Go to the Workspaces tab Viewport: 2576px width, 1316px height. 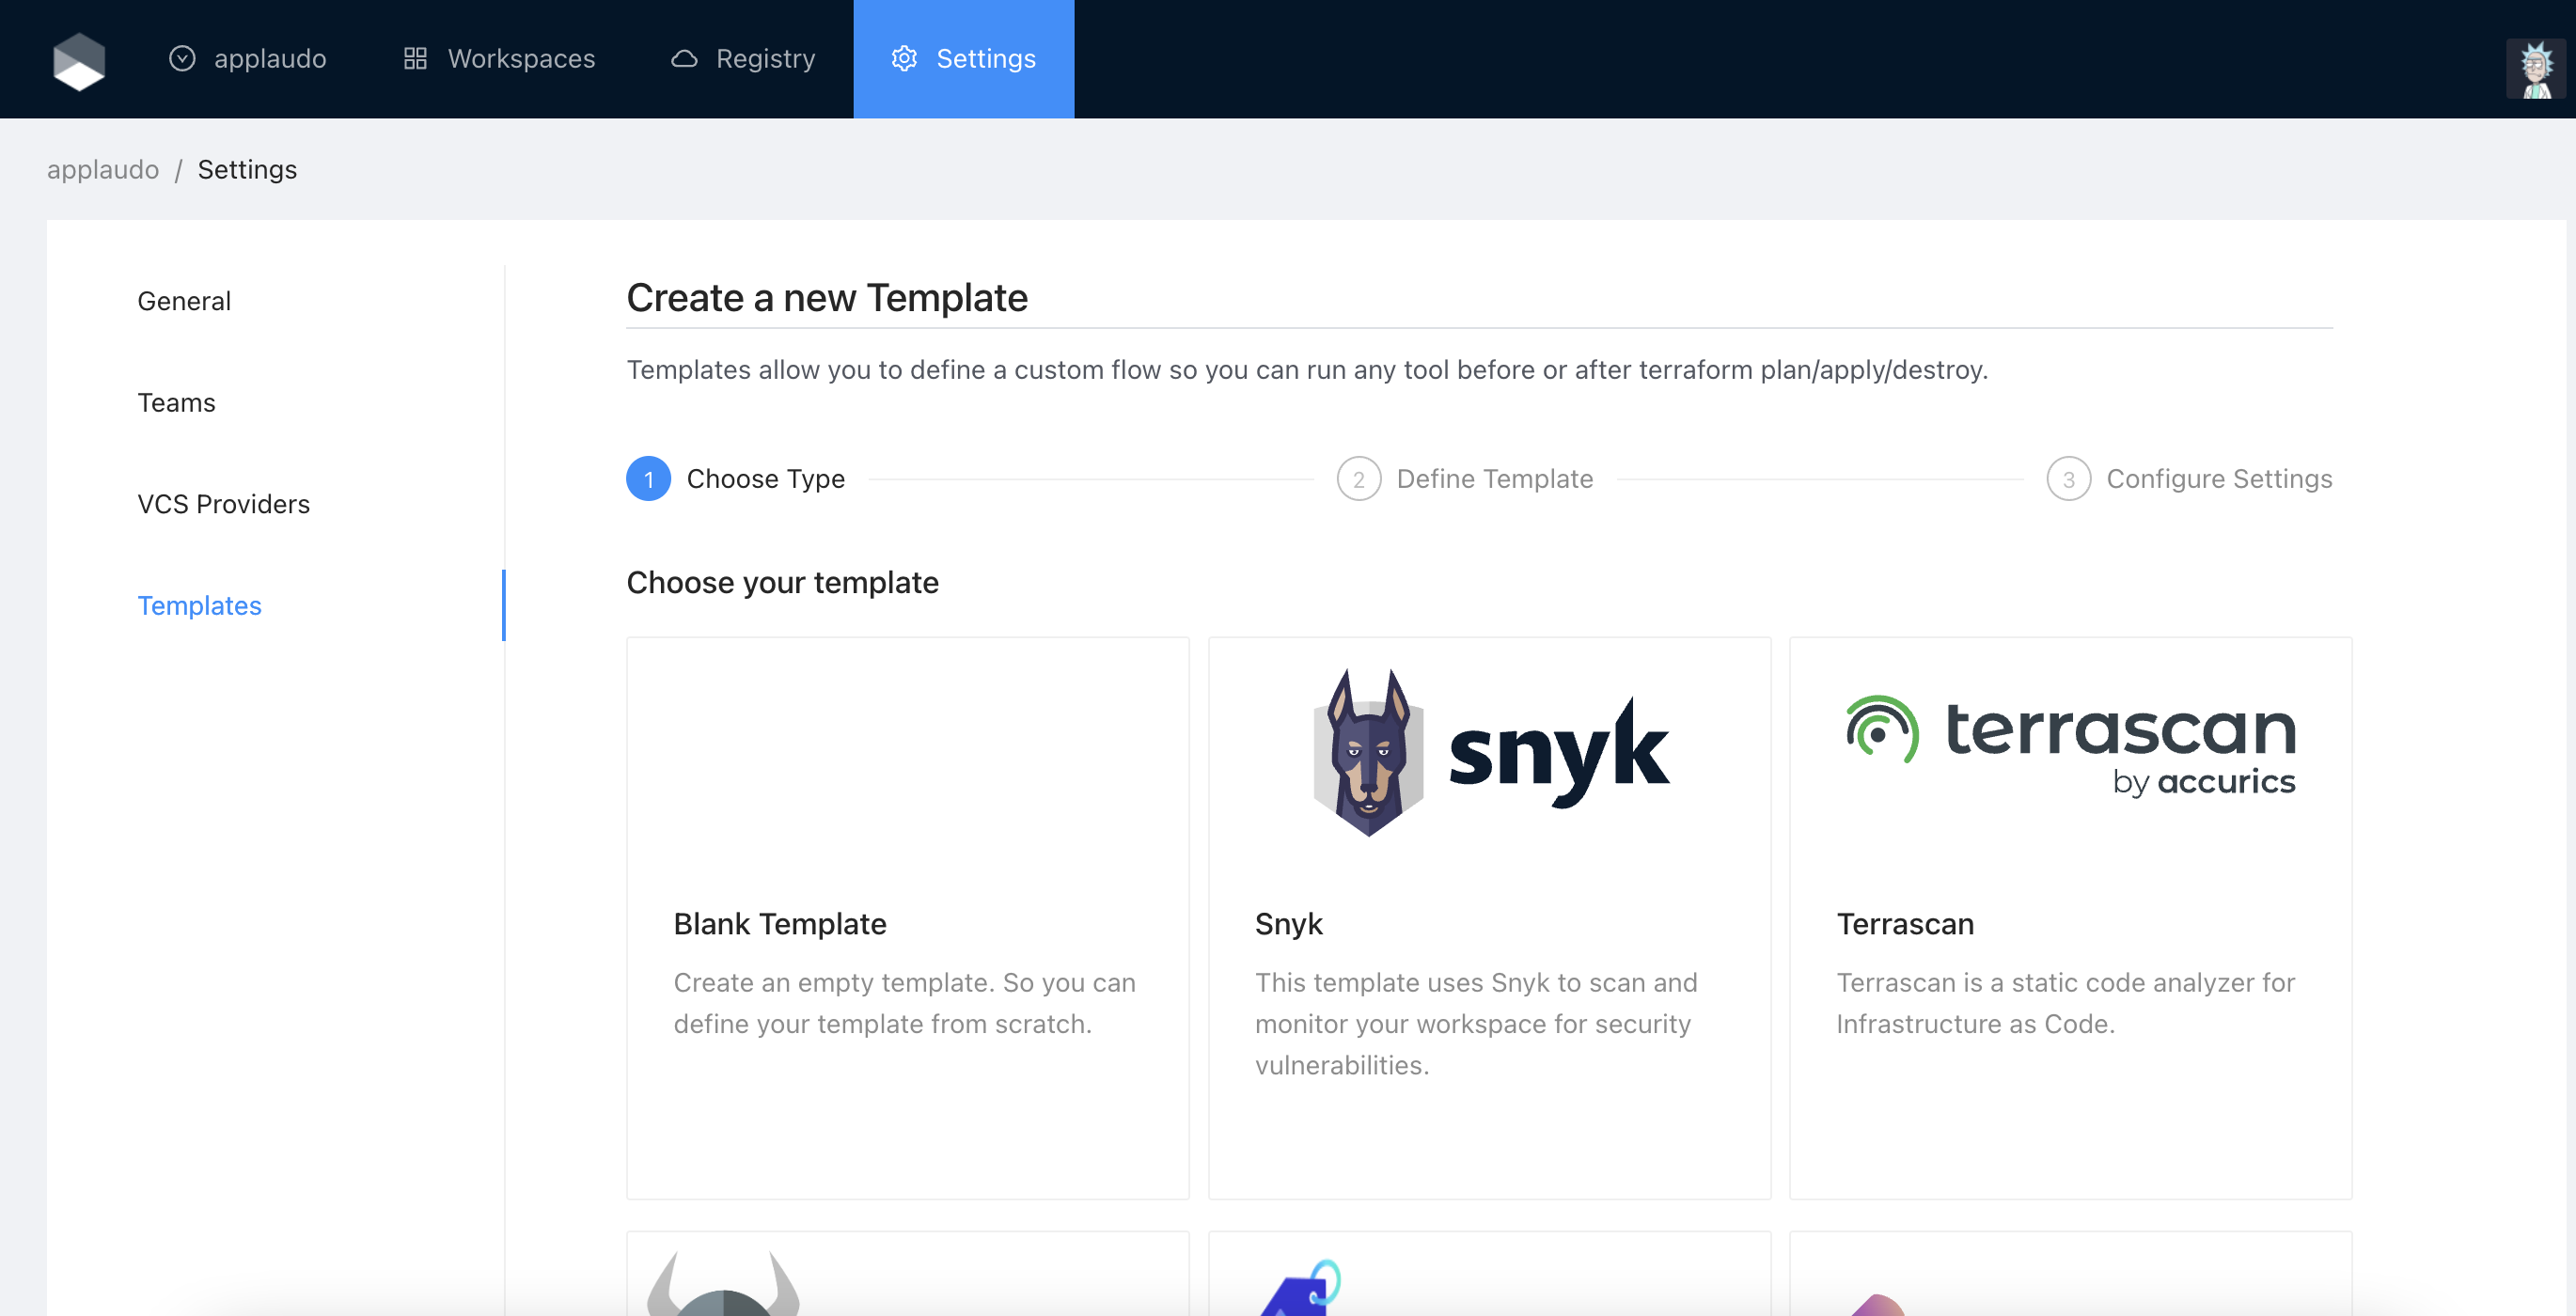(x=498, y=59)
